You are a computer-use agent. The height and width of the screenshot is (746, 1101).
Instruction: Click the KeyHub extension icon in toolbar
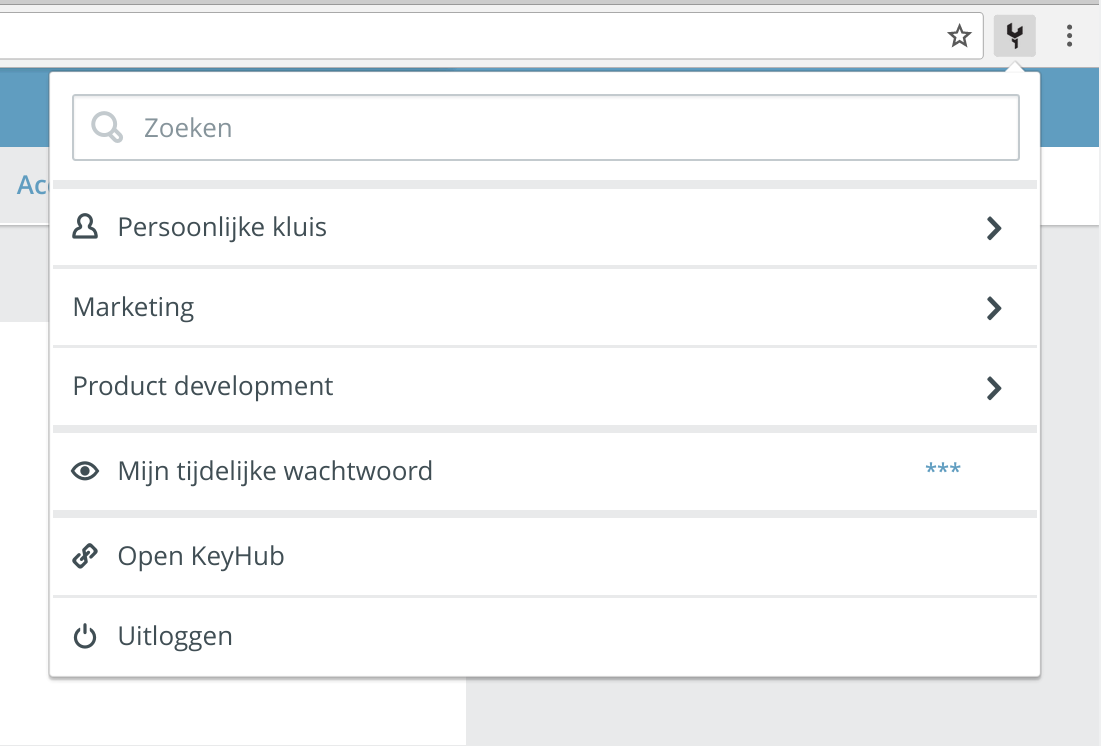[1015, 35]
